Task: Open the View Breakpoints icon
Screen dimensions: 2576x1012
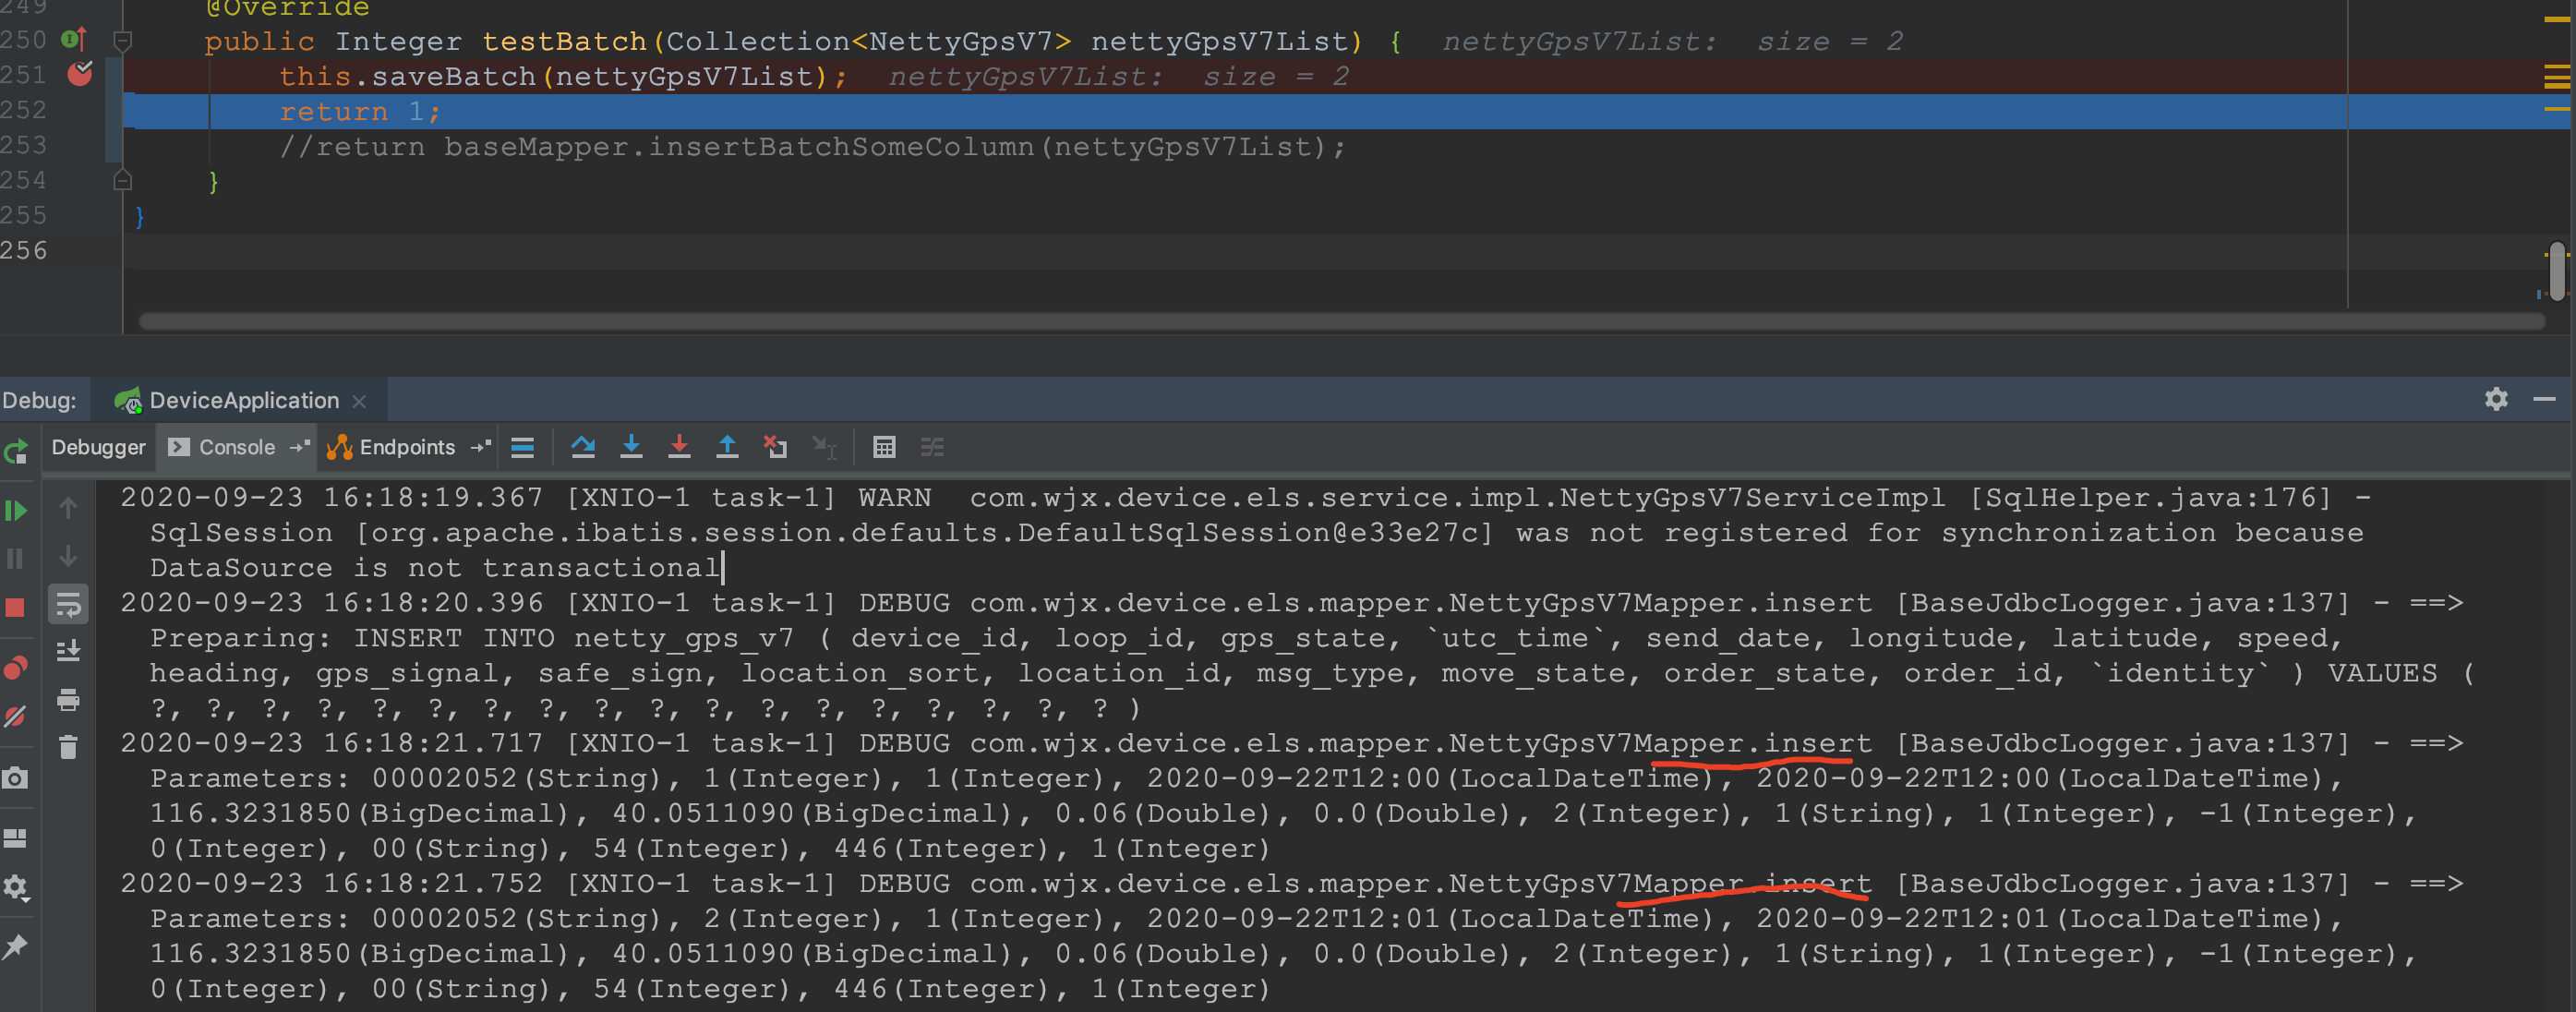Action: point(15,668)
